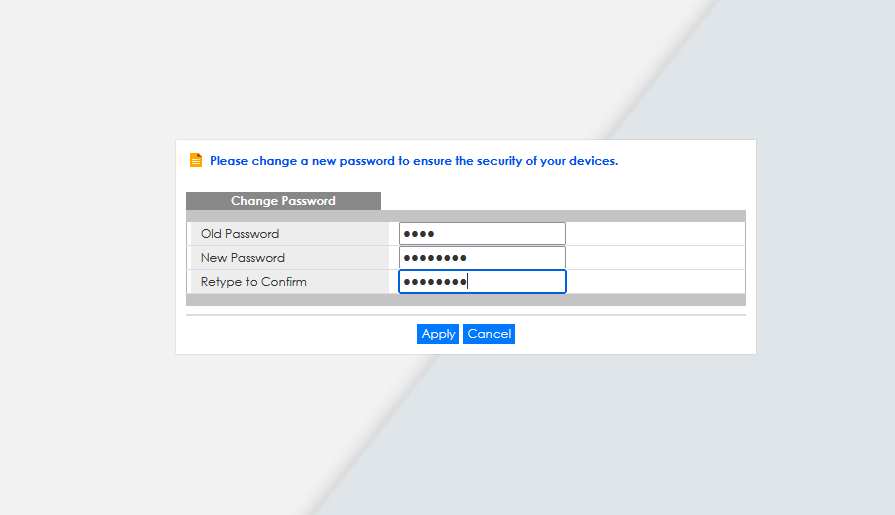Focus the New Password input field

tap(482, 258)
